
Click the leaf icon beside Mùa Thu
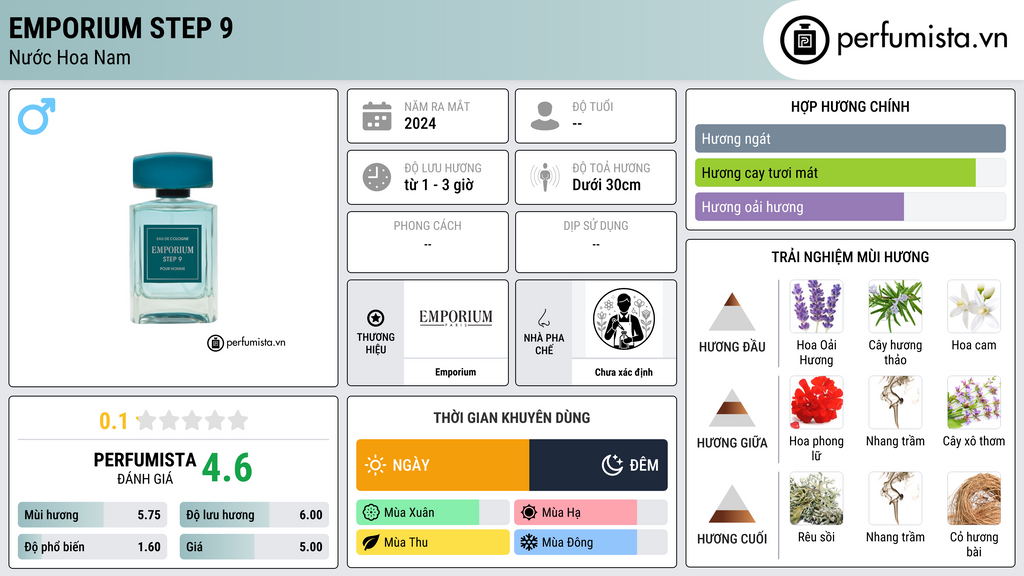click(371, 542)
